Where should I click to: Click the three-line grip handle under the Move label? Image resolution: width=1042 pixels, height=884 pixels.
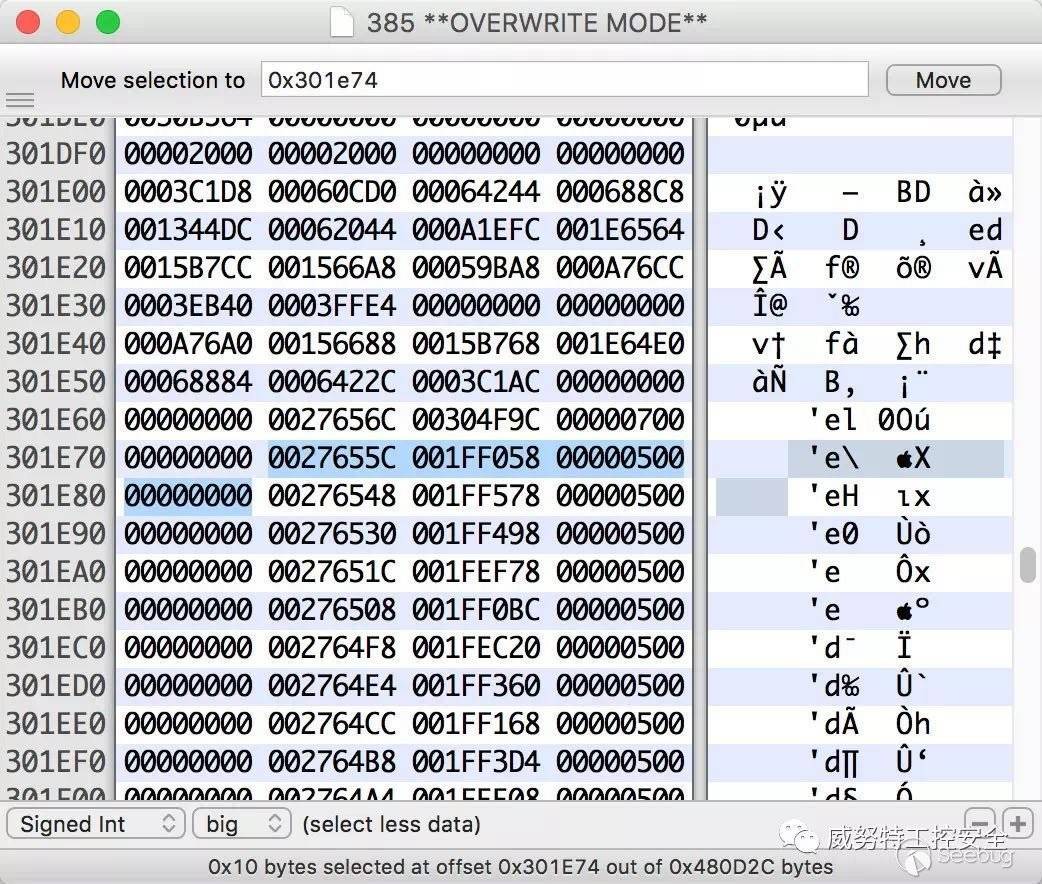coord(20,100)
